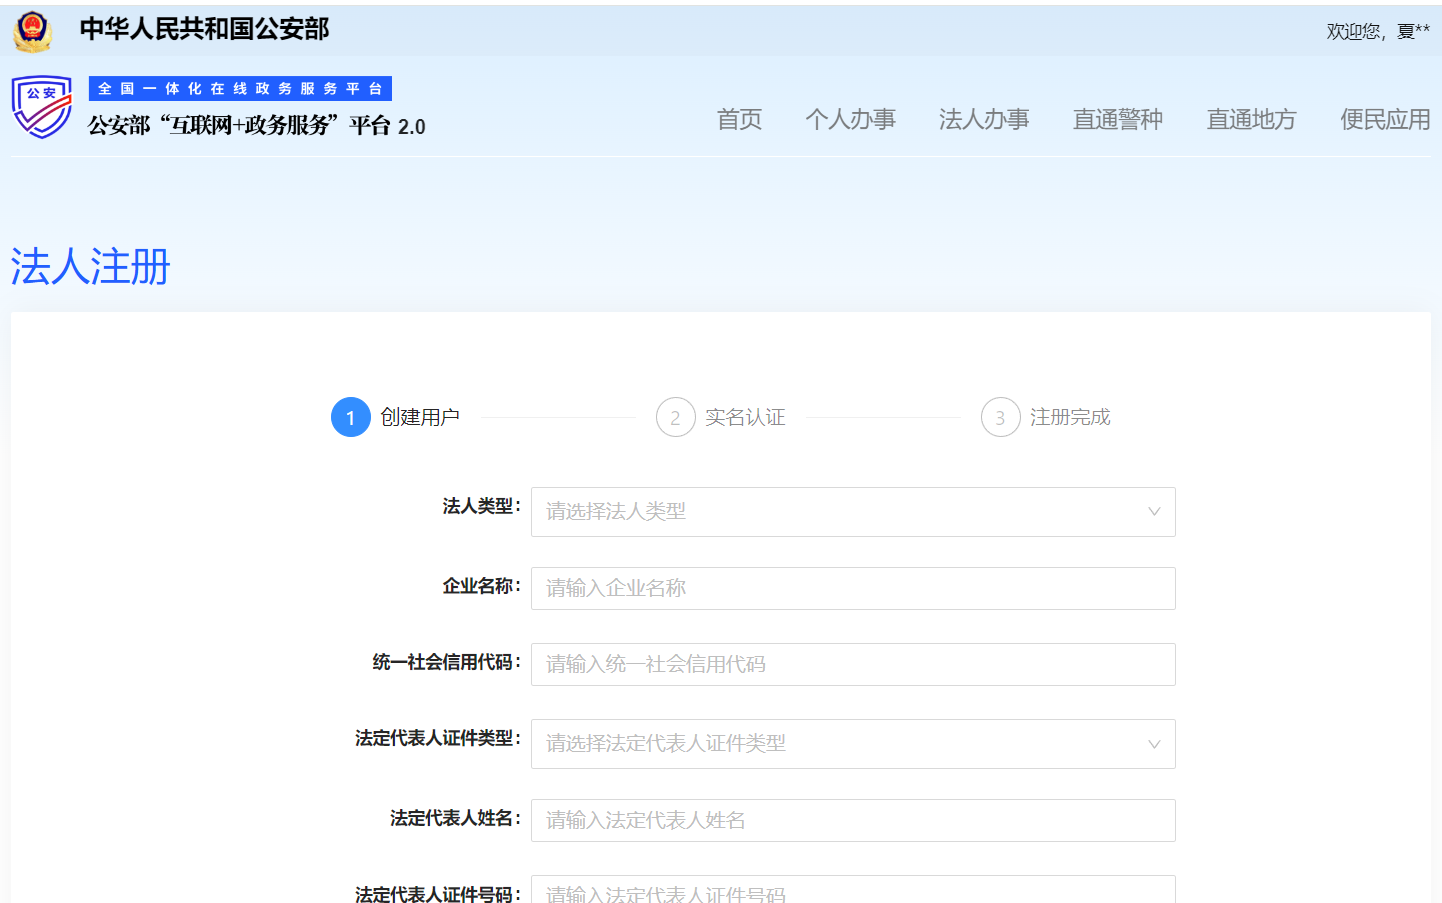Open the 法定代表人证件类型 dropdown

click(852, 744)
